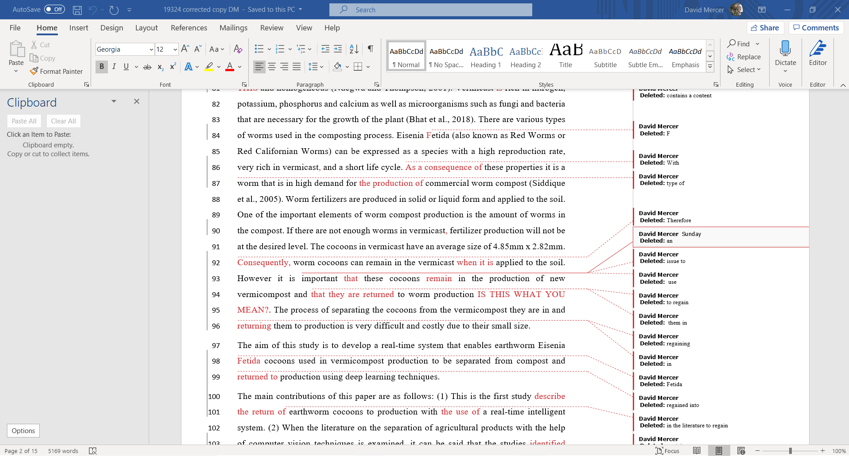Open the Comments button
The height and width of the screenshot is (456, 849).
coord(815,28)
